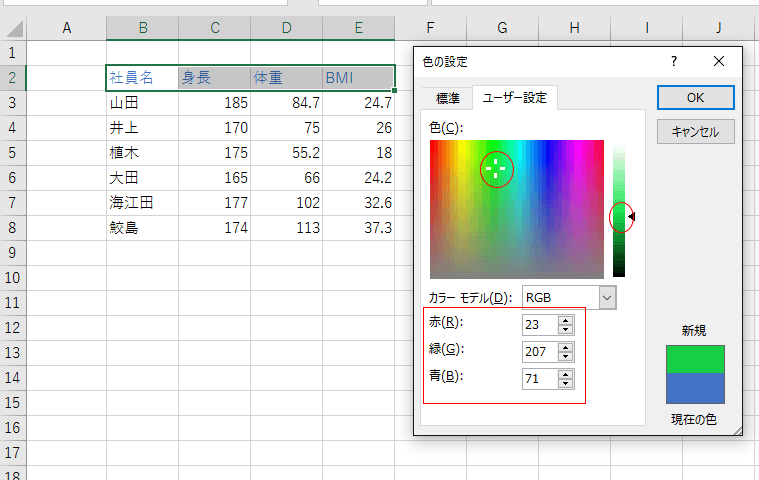Switch to the 標準 tab
Viewport: 759px width, 480px height.
coord(448,98)
